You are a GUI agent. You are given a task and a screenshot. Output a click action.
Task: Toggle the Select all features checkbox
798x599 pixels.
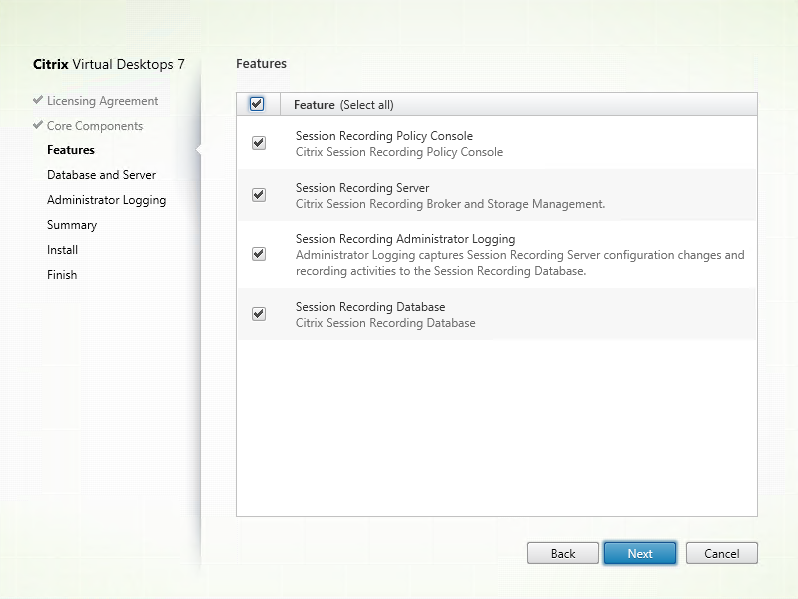click(257, 104)
